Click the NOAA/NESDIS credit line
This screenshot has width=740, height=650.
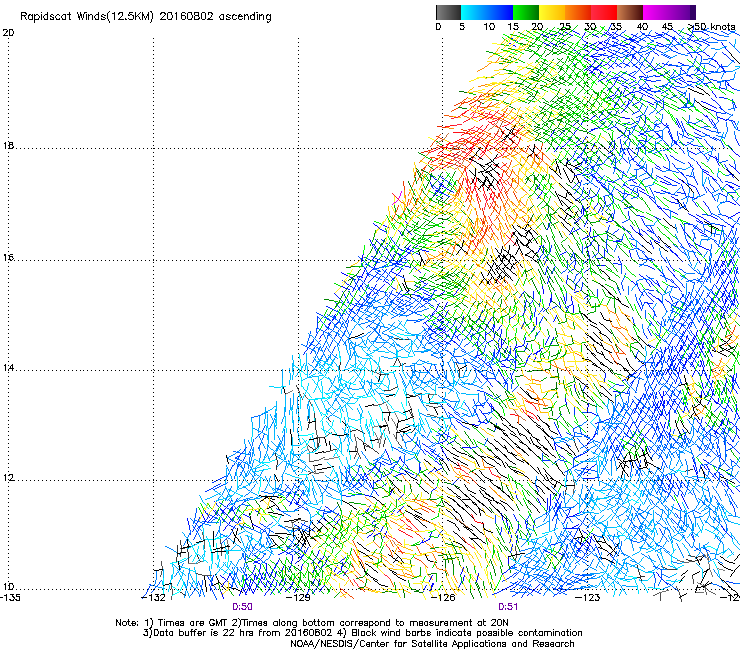[x=432, y=644]
